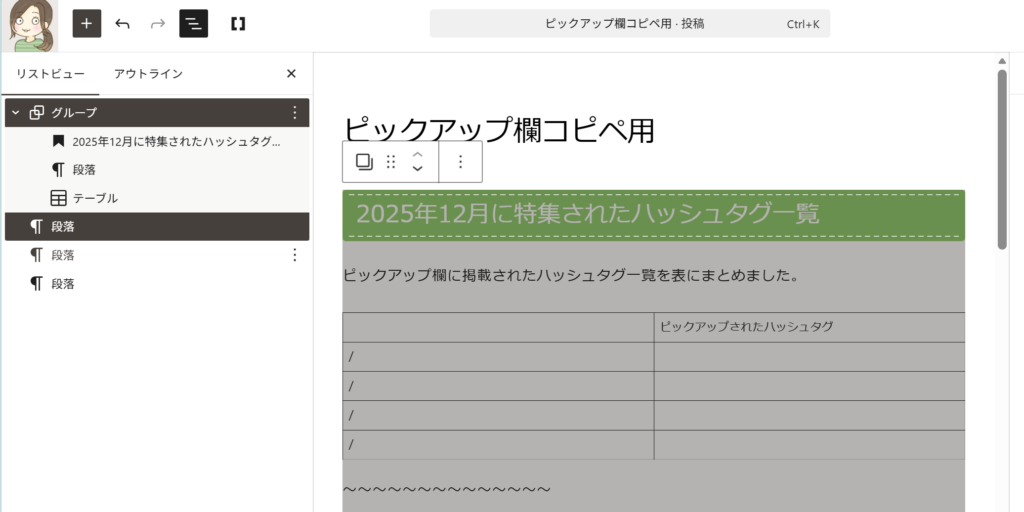
Task: Click the block drag handle icon
Action: [x=391, y=162]
